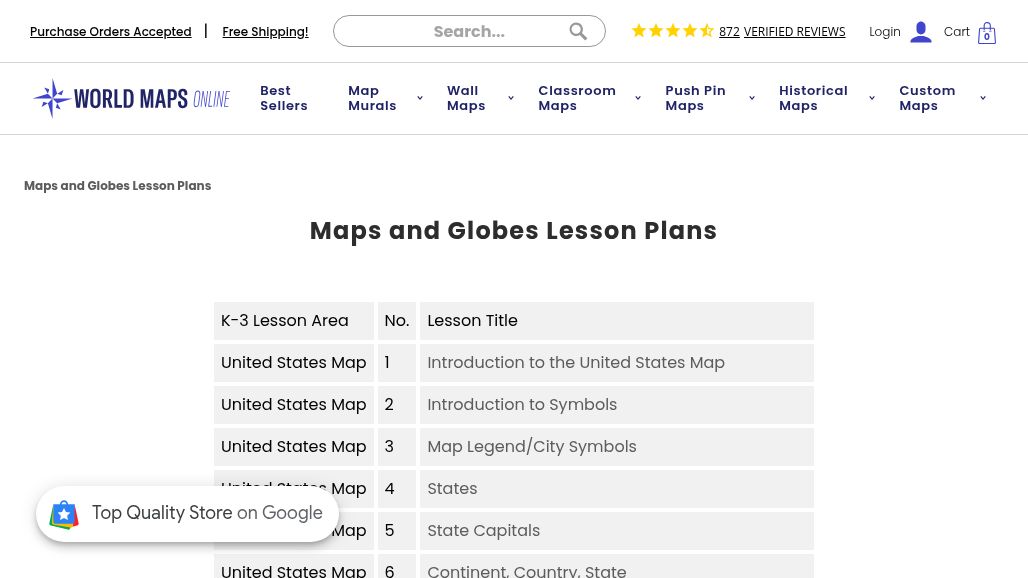The height and width of the screenshot is (578, 1028).
Task: Click the Free Shipping link
Action: click(265, 32)
